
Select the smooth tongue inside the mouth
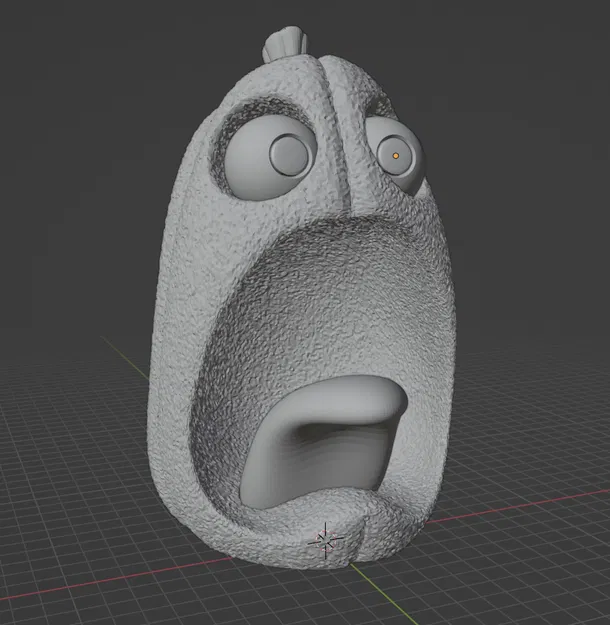pos(323,440)
